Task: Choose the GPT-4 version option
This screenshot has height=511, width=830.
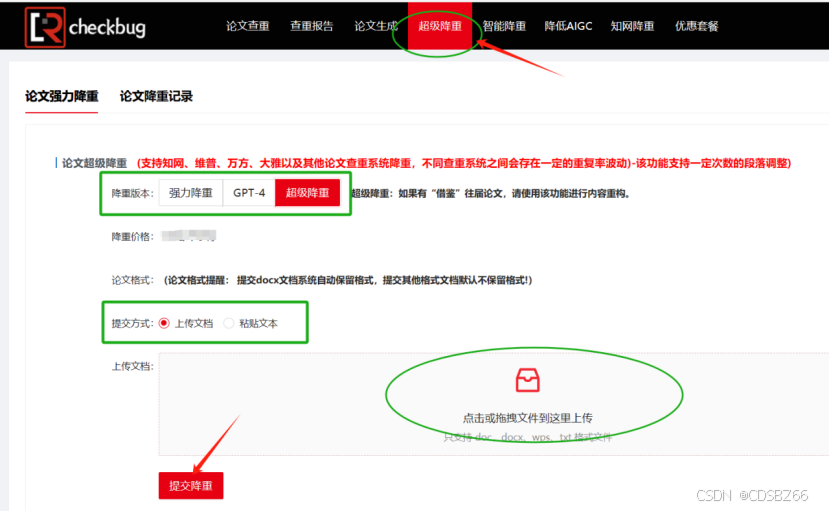Action: [249, 193]
